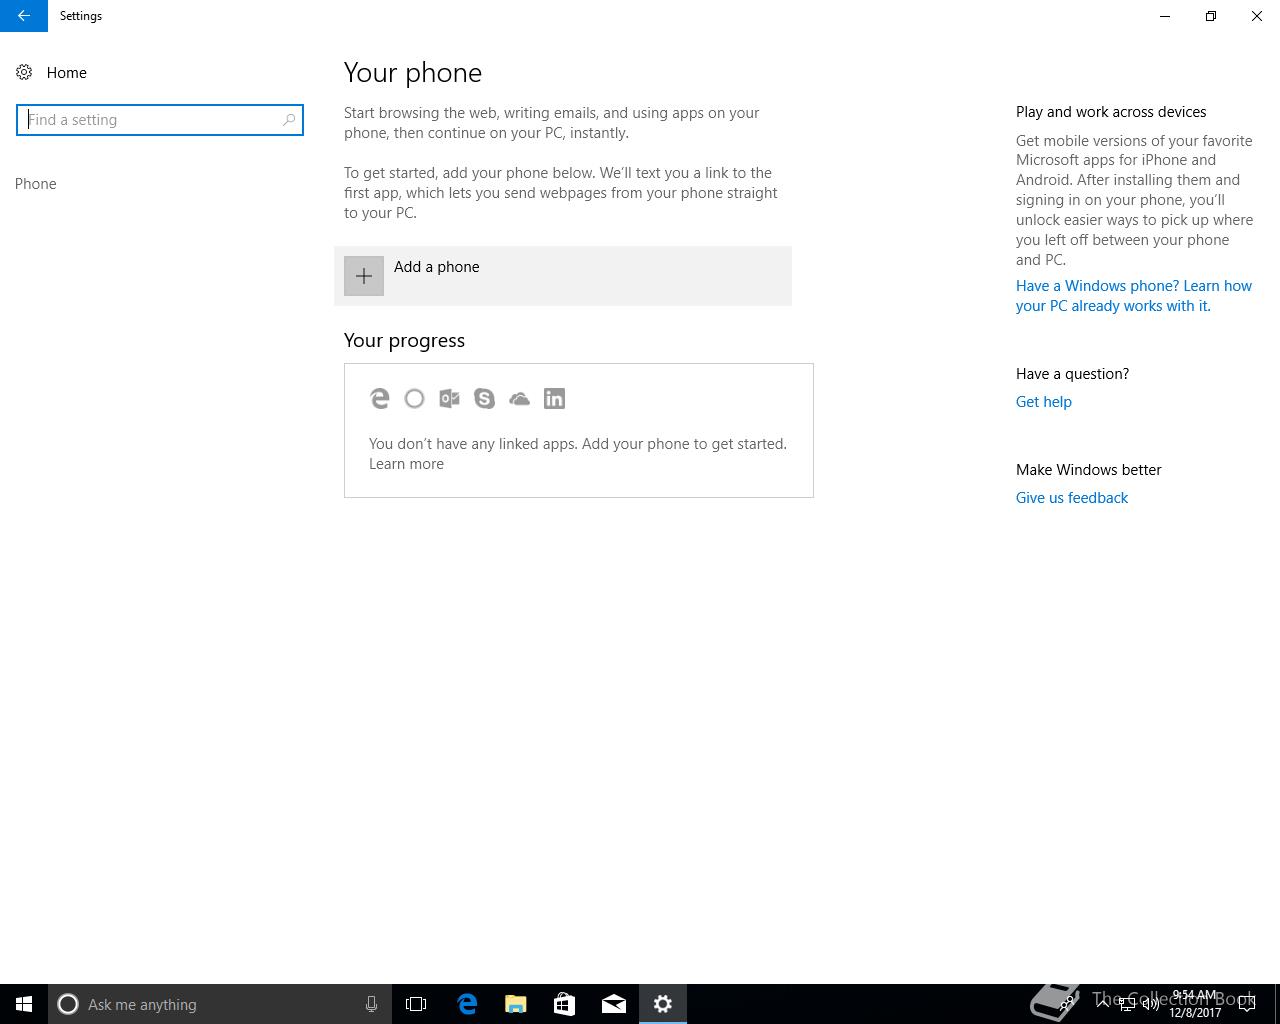1280x1024 pixels.
Task: Click the Cortana circle on the taskbar
Action: (68, 1004)
